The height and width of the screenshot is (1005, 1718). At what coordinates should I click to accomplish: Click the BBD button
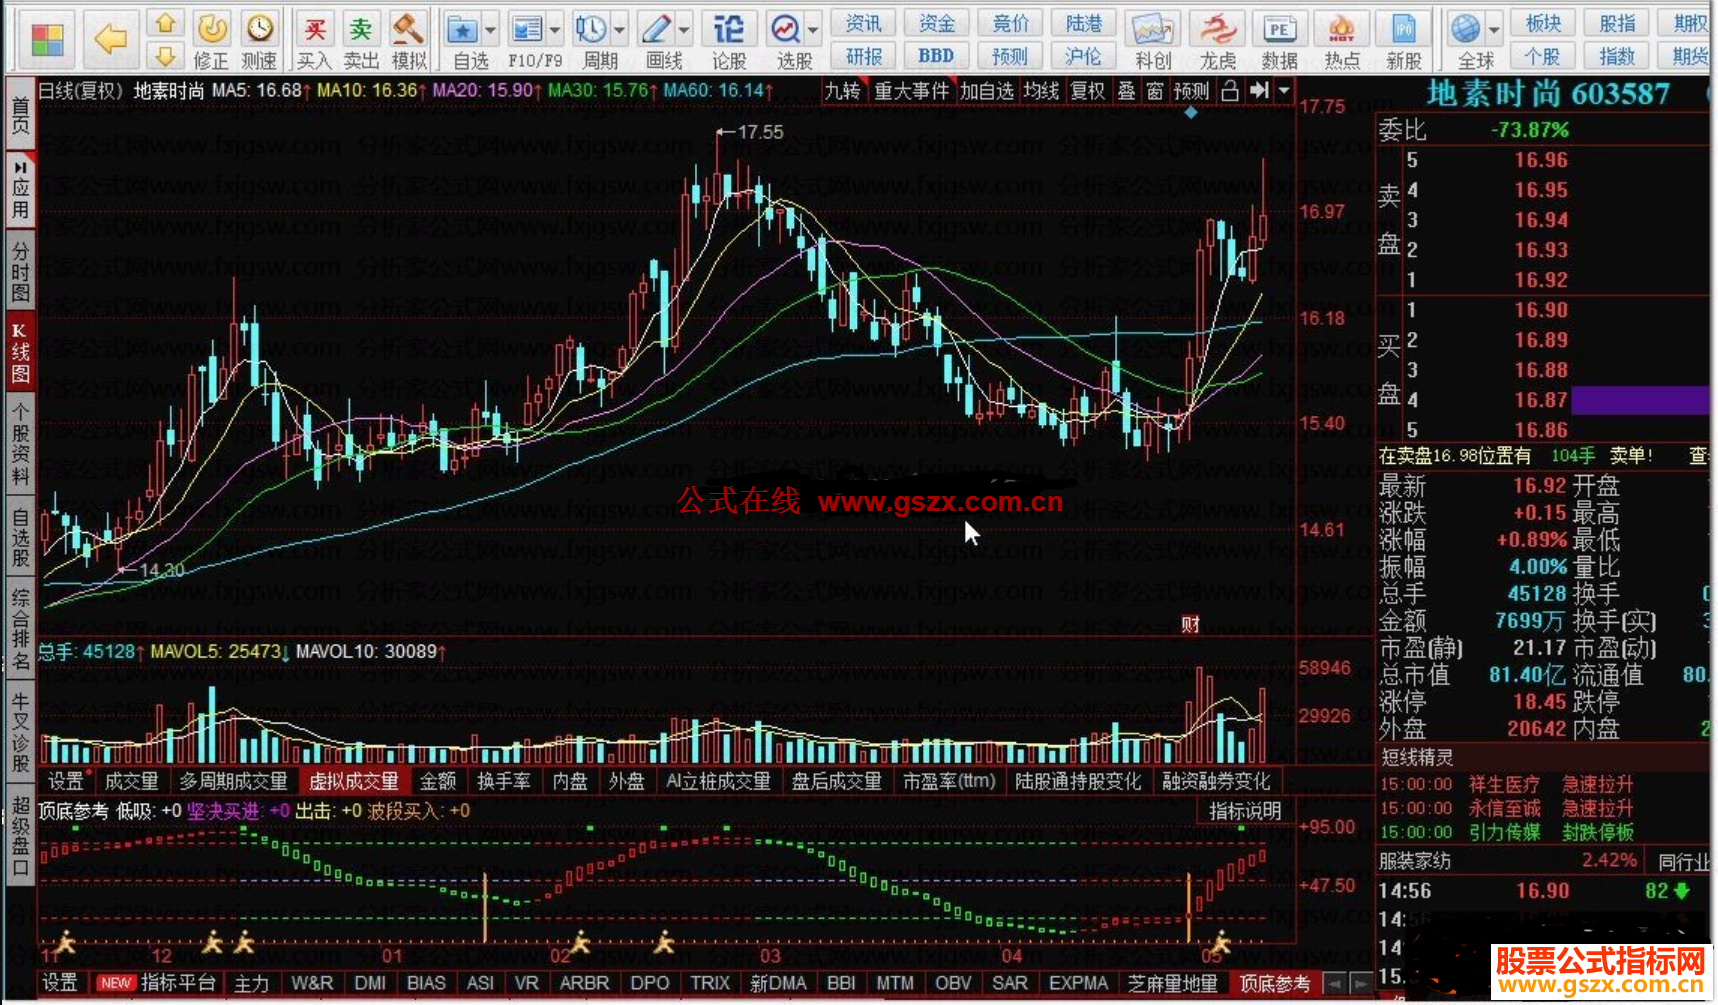(936, 56)
